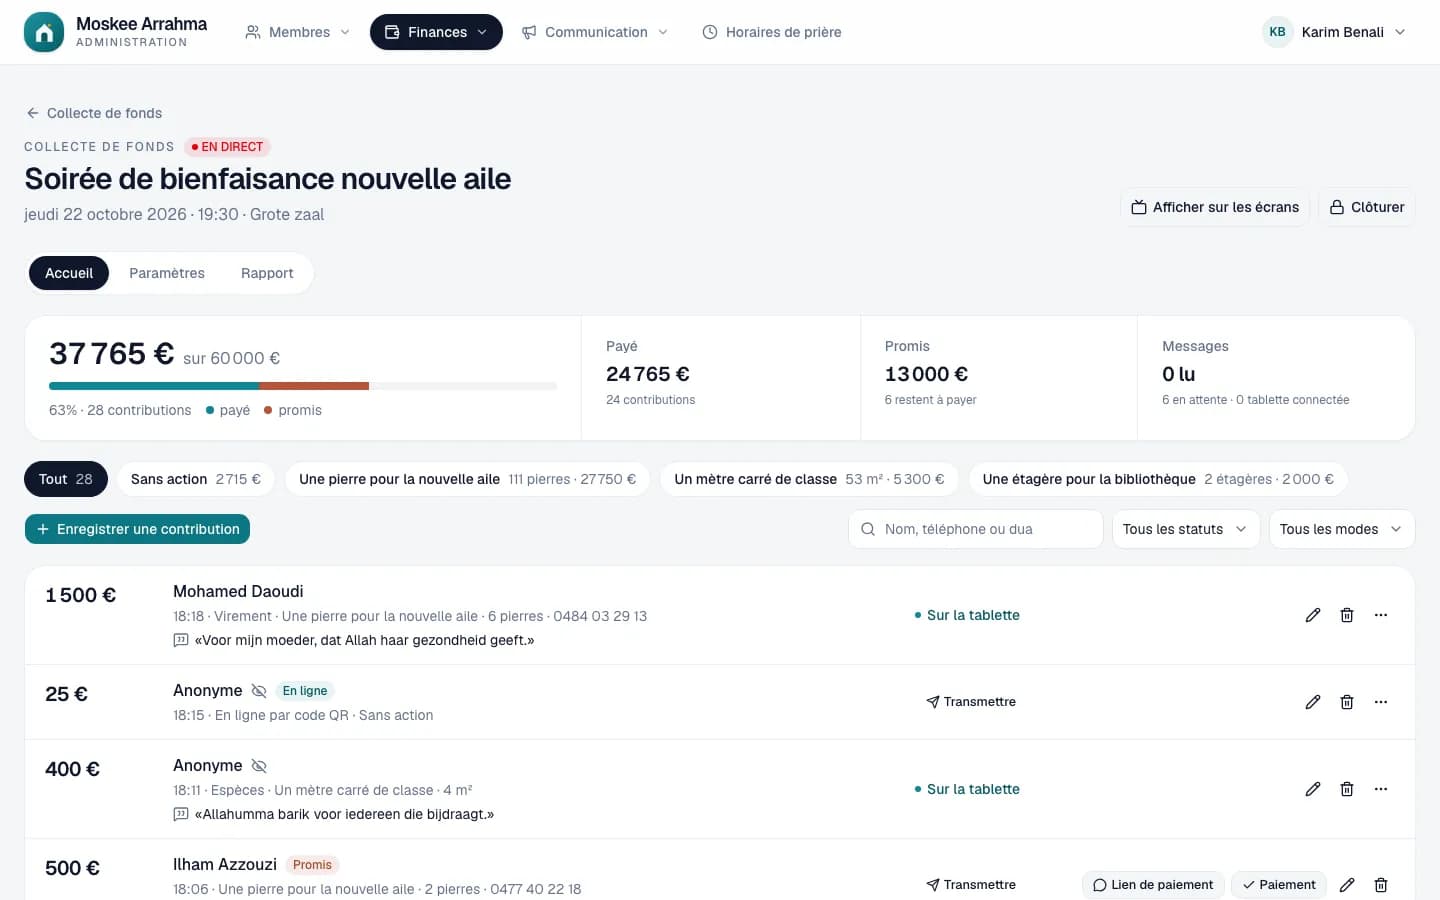Filter by Une étagère pour la bibliothèque

1158,479
